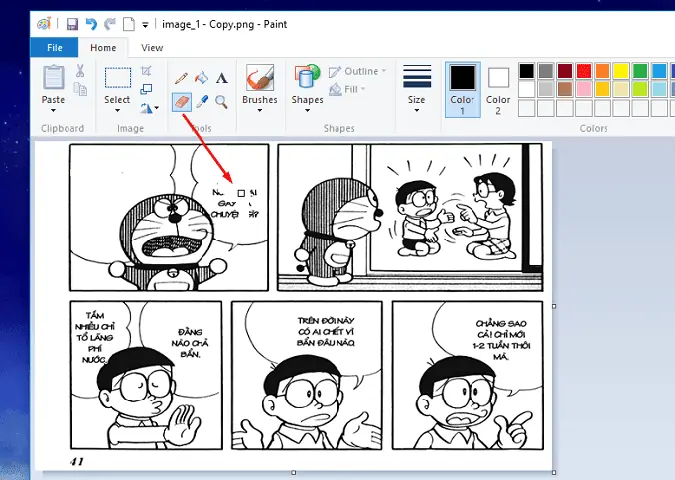Click the bottom center canvas resize handle
Screen dimensions: 675x480
tap(294, 473)
